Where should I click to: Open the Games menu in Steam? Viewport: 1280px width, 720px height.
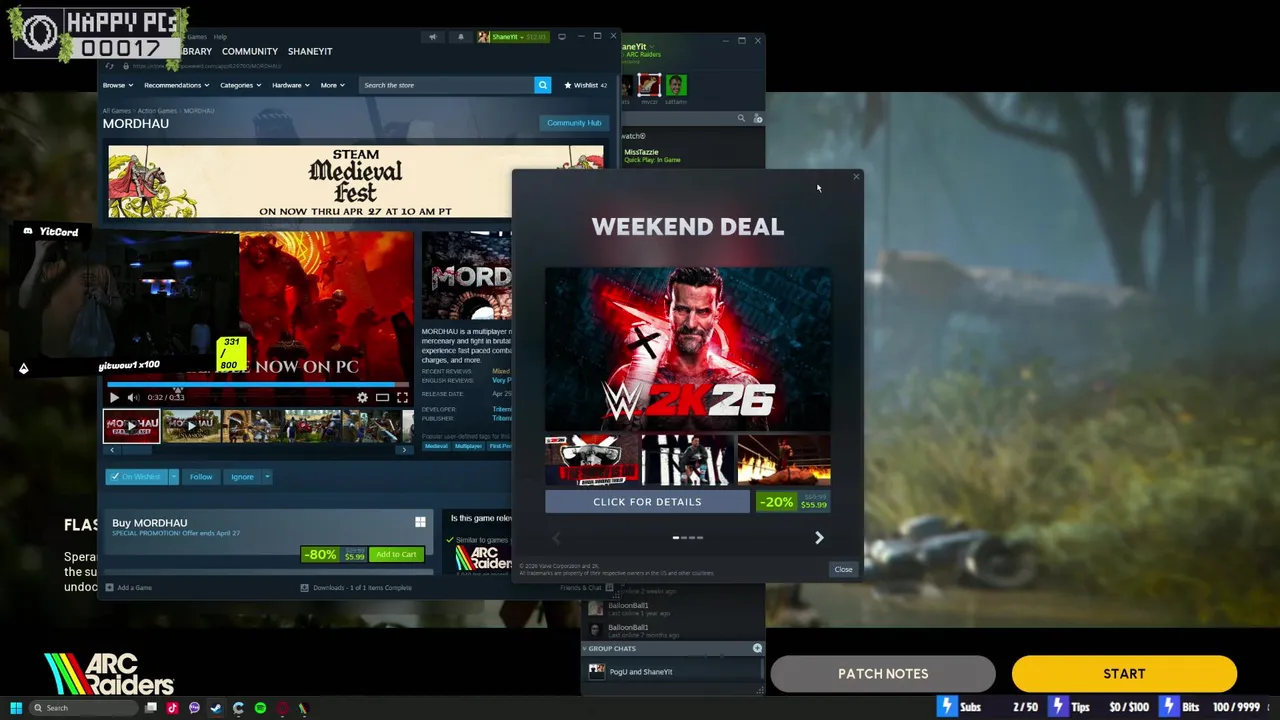click(197, 37)
